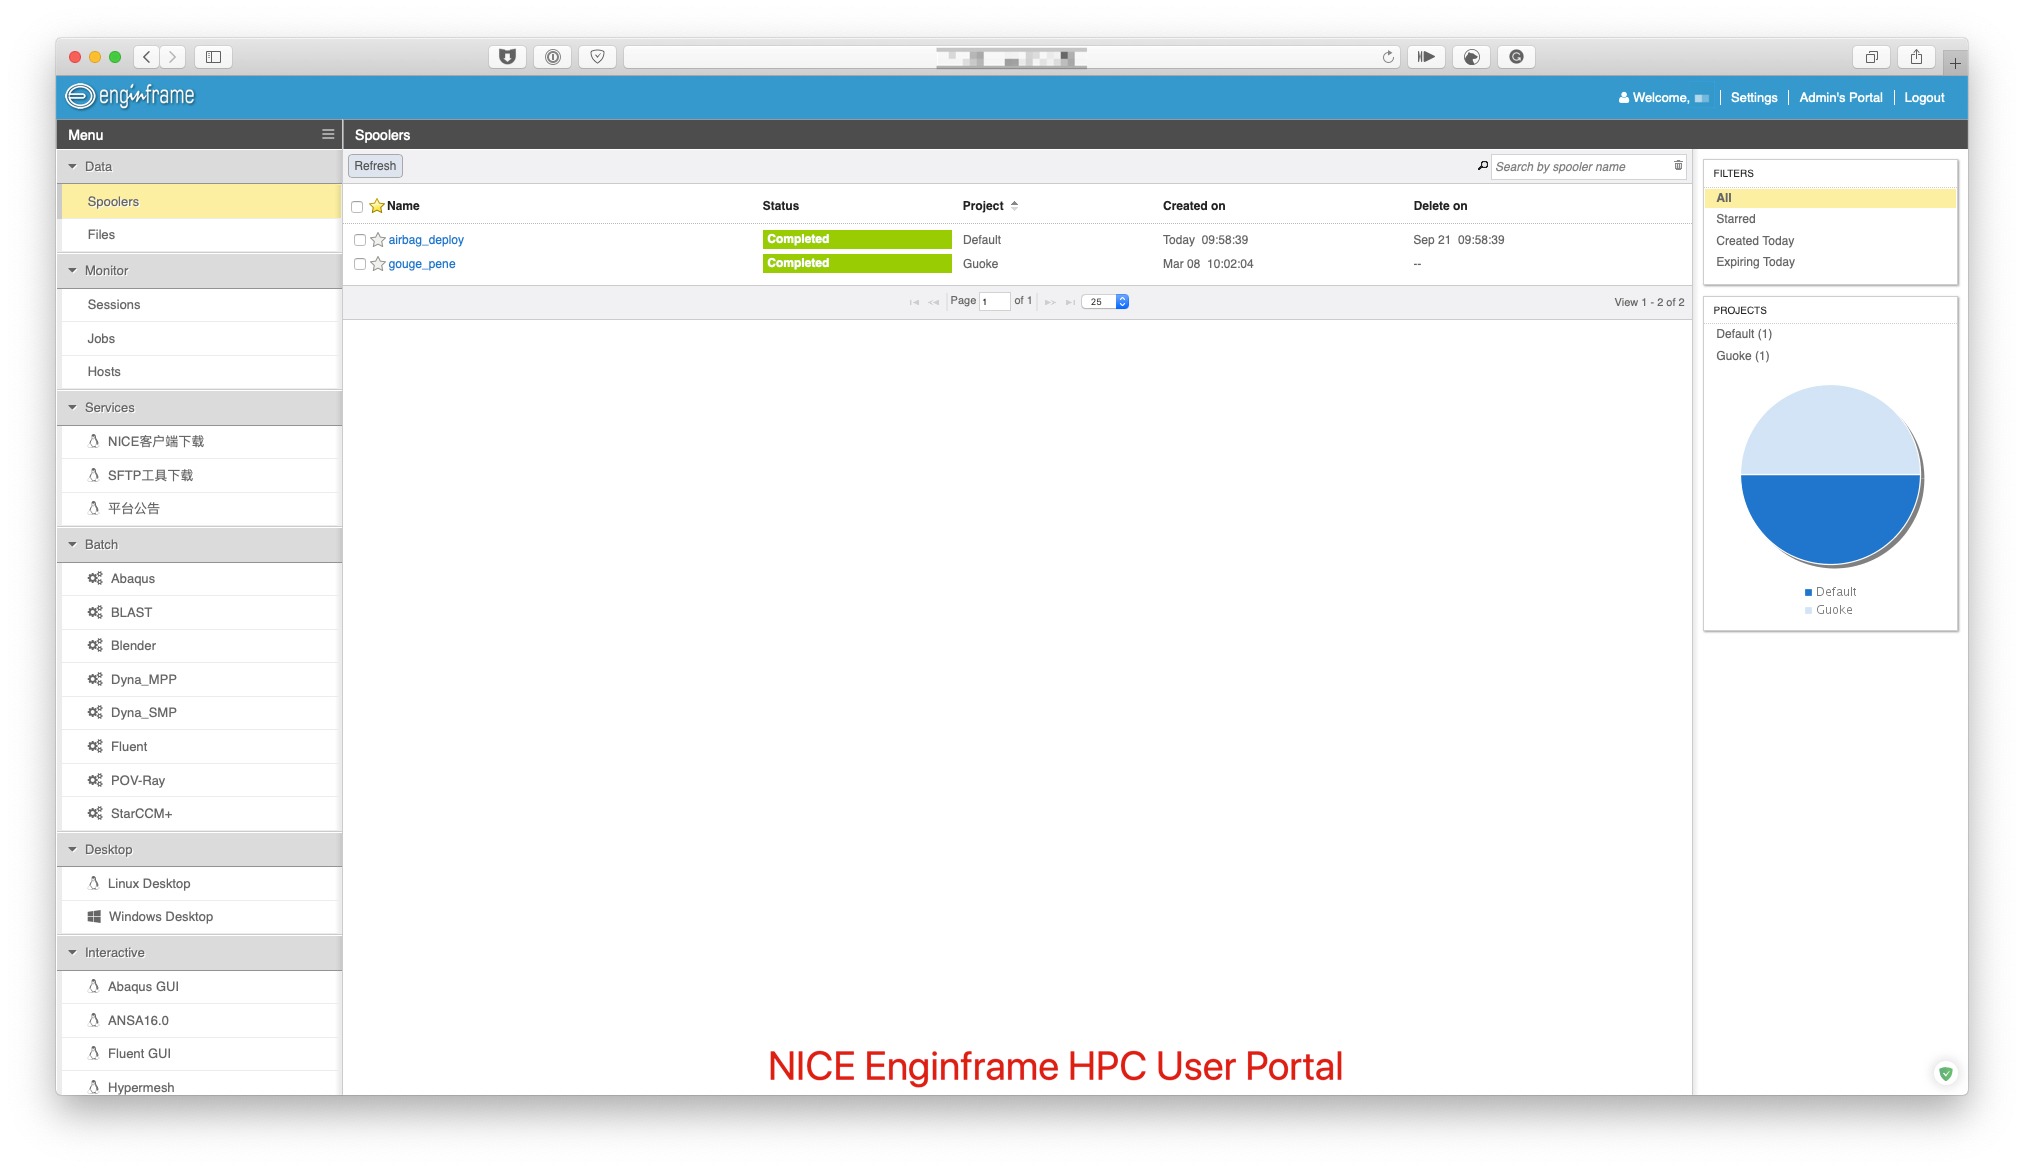The height and width of the screenshot is (1169, 2024).
Task: Open Admin's Portal link
Action: pyautogui.click(x=1840, y=97)
